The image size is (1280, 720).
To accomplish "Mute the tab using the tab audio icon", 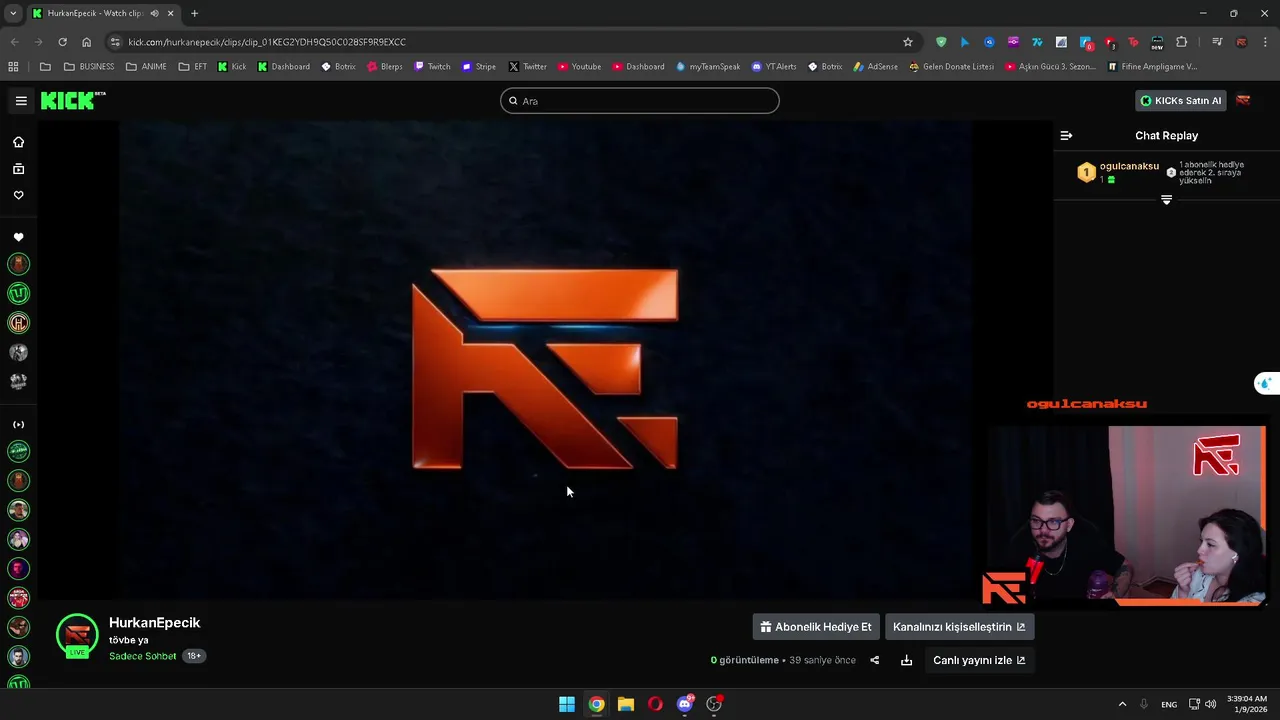I will [x=154, y=13].
